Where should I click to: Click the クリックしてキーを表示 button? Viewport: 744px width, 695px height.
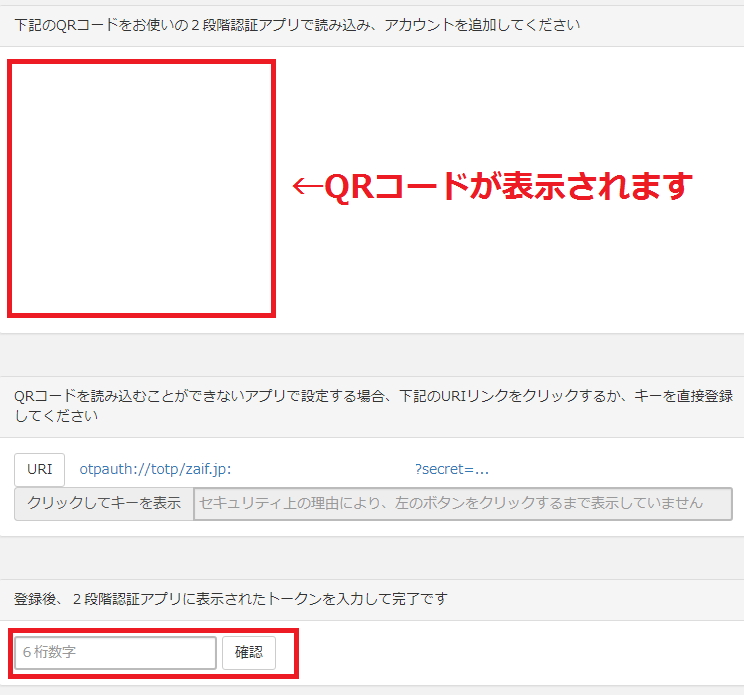click(104, 503)
